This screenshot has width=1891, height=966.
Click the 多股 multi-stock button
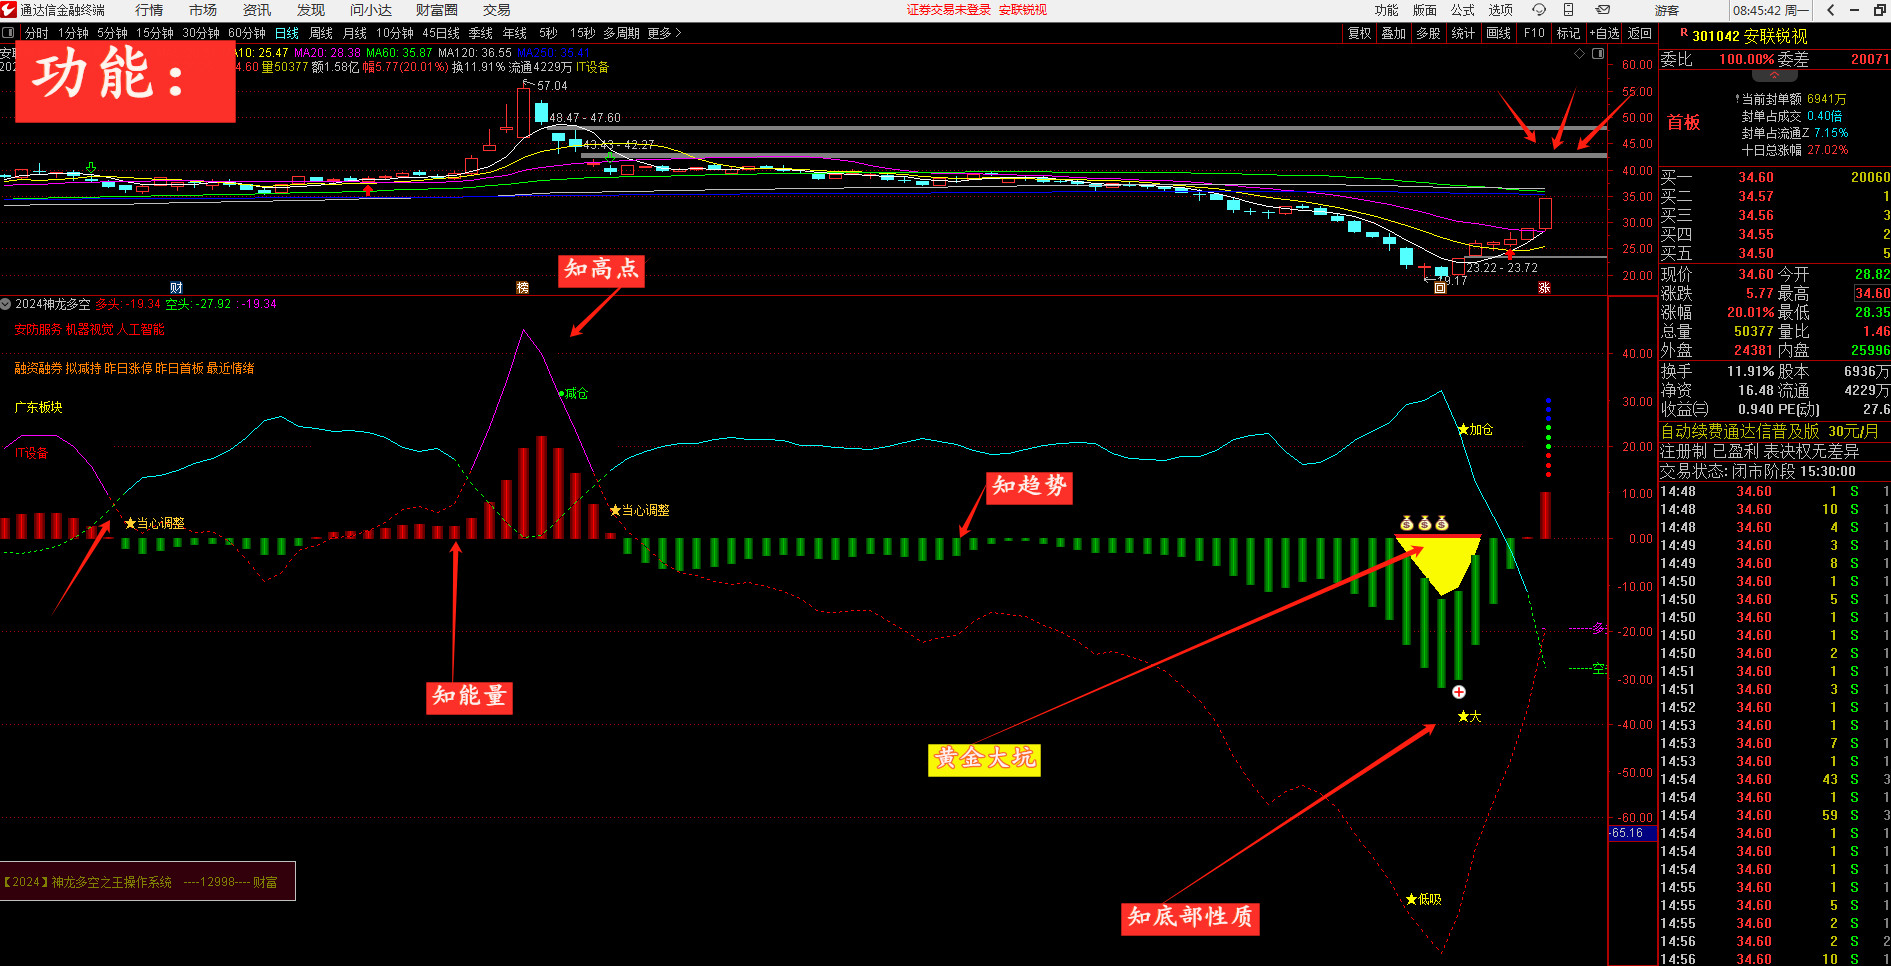[1429, 33]
